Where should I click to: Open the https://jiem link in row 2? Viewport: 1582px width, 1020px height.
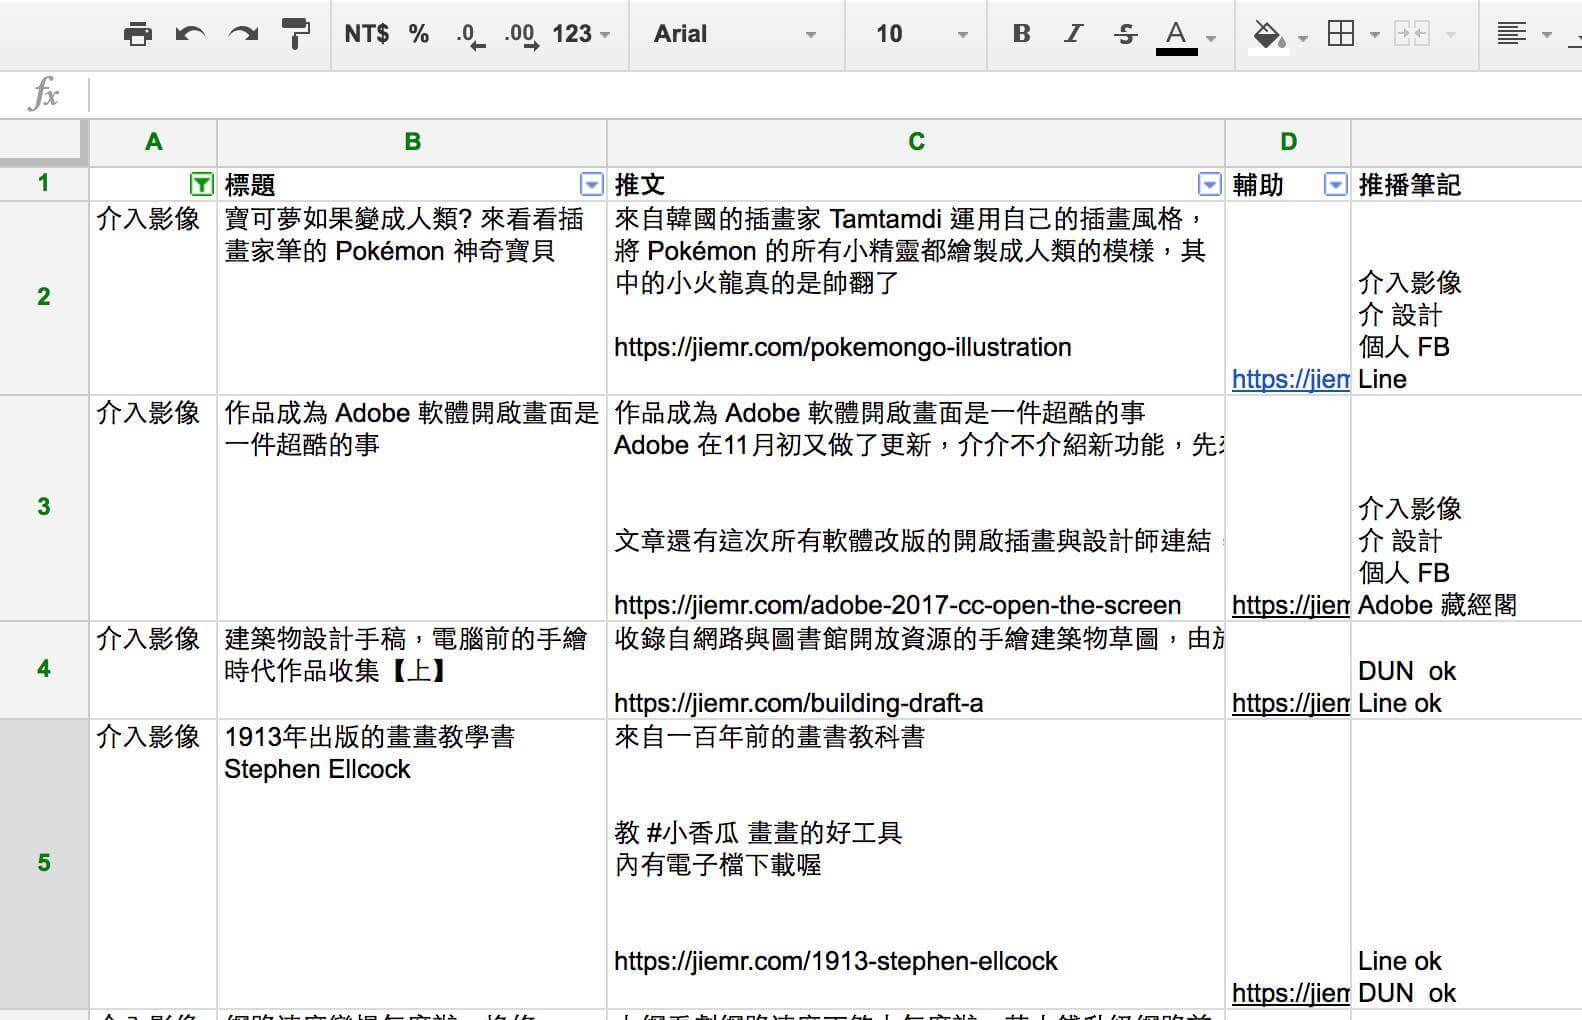click(1289, 379)
